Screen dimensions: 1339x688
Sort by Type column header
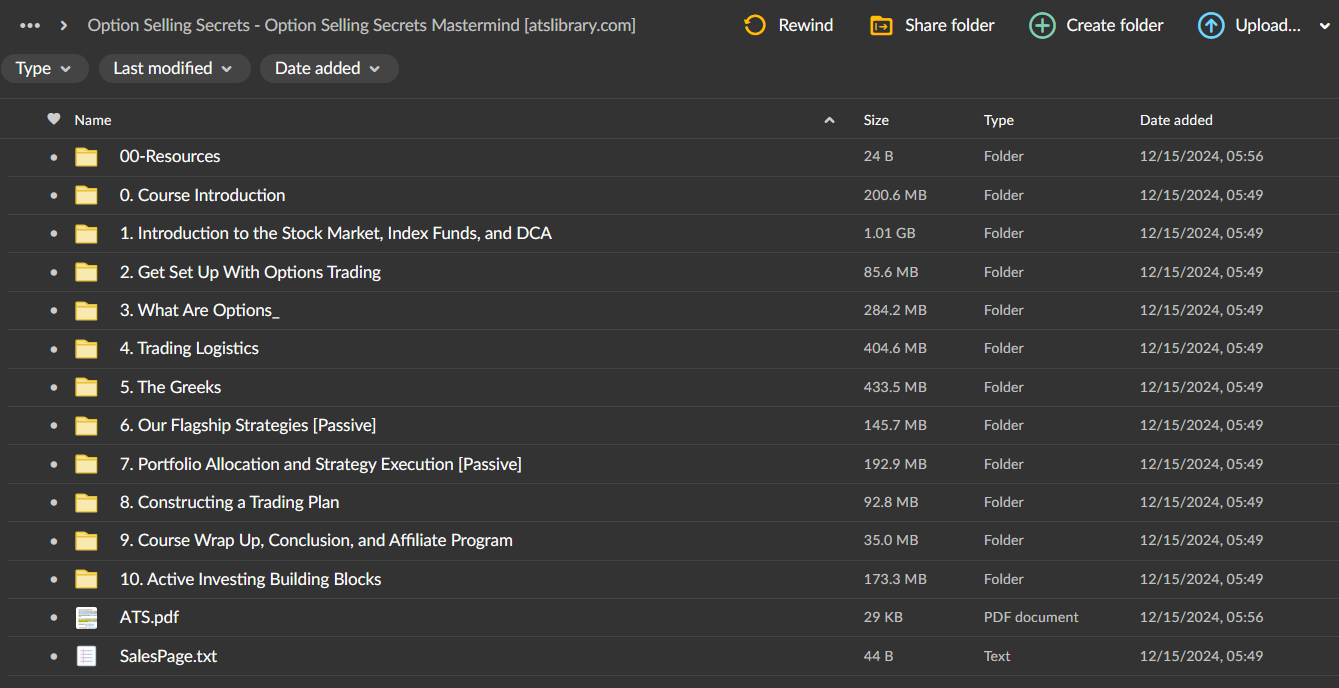pyautogui.click(x=999, y=120)
